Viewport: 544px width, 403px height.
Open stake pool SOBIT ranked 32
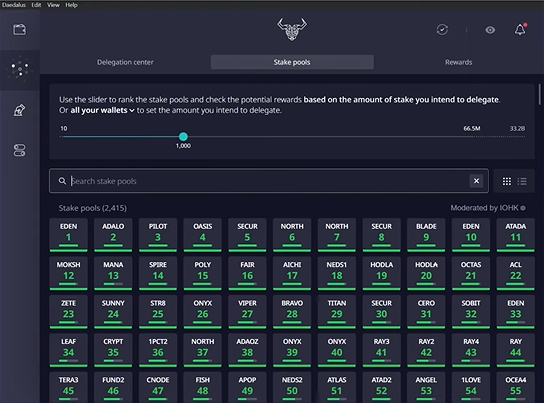(x=471, y=311)
